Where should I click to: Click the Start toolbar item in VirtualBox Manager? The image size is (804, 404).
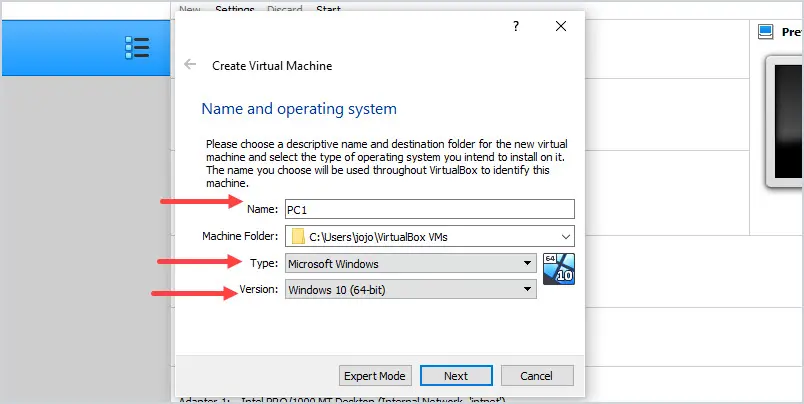pyautogui.click(x=328, y=9)
